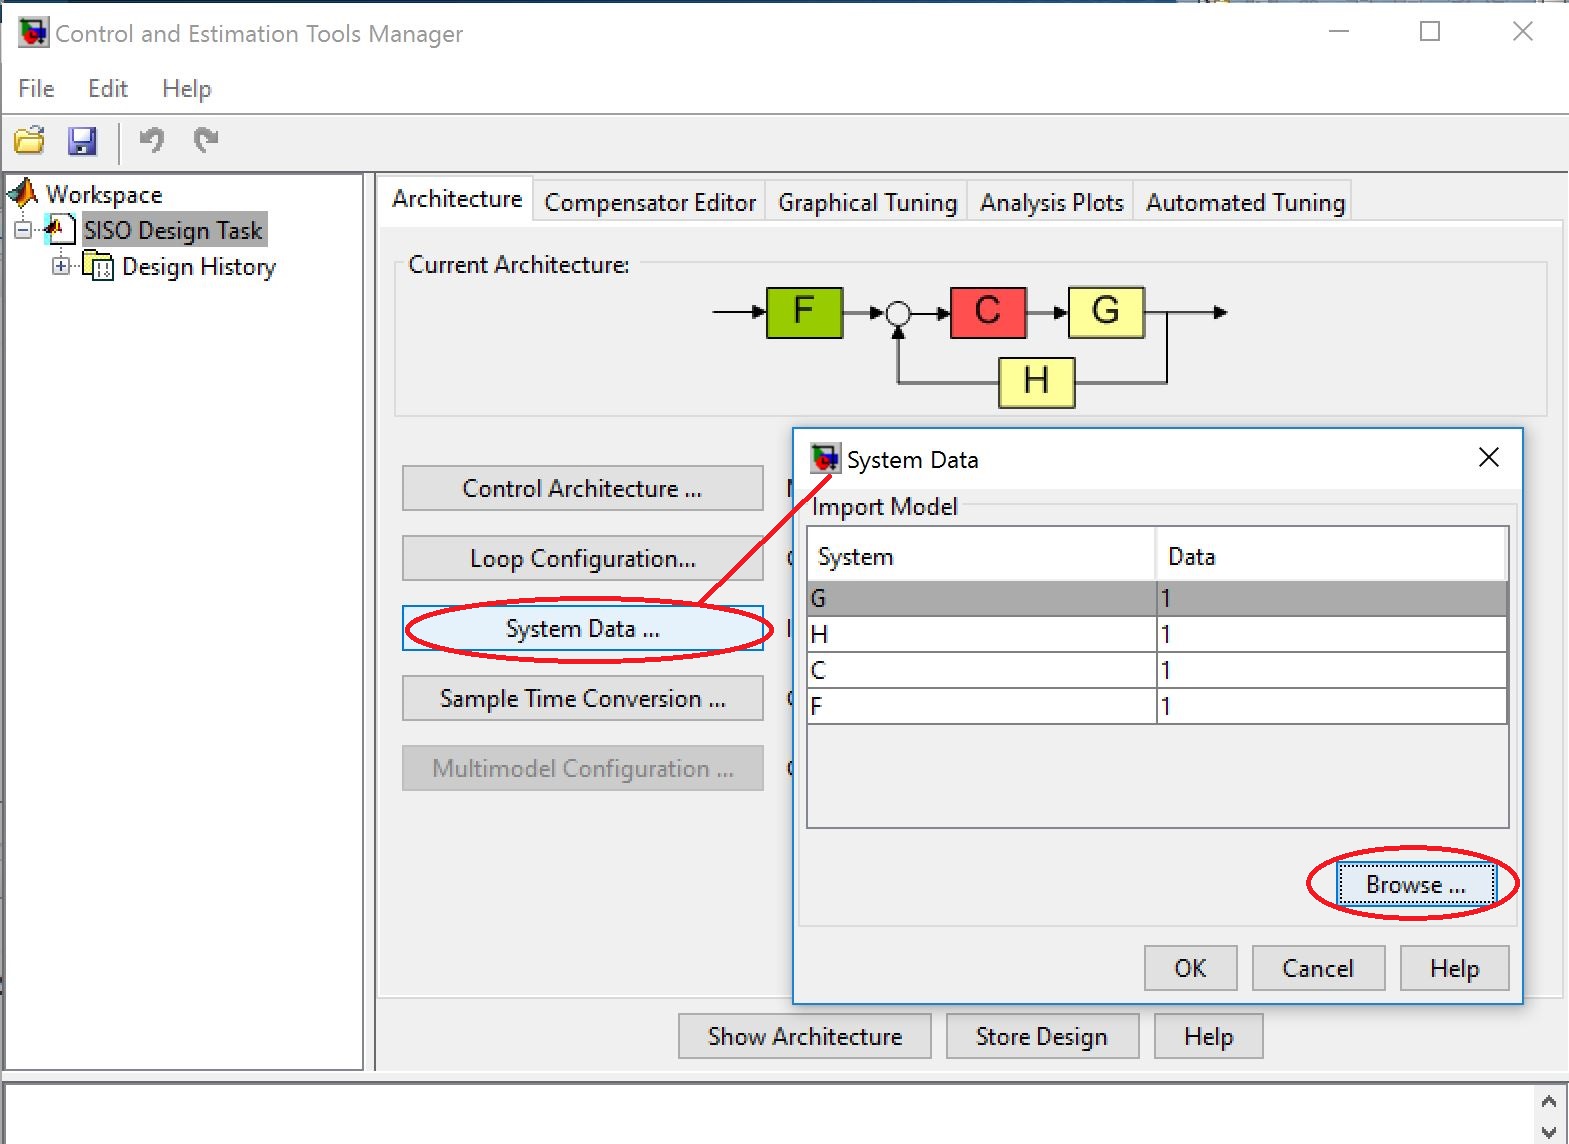Switch to the Compensator Editor tab

coord(650,202)
